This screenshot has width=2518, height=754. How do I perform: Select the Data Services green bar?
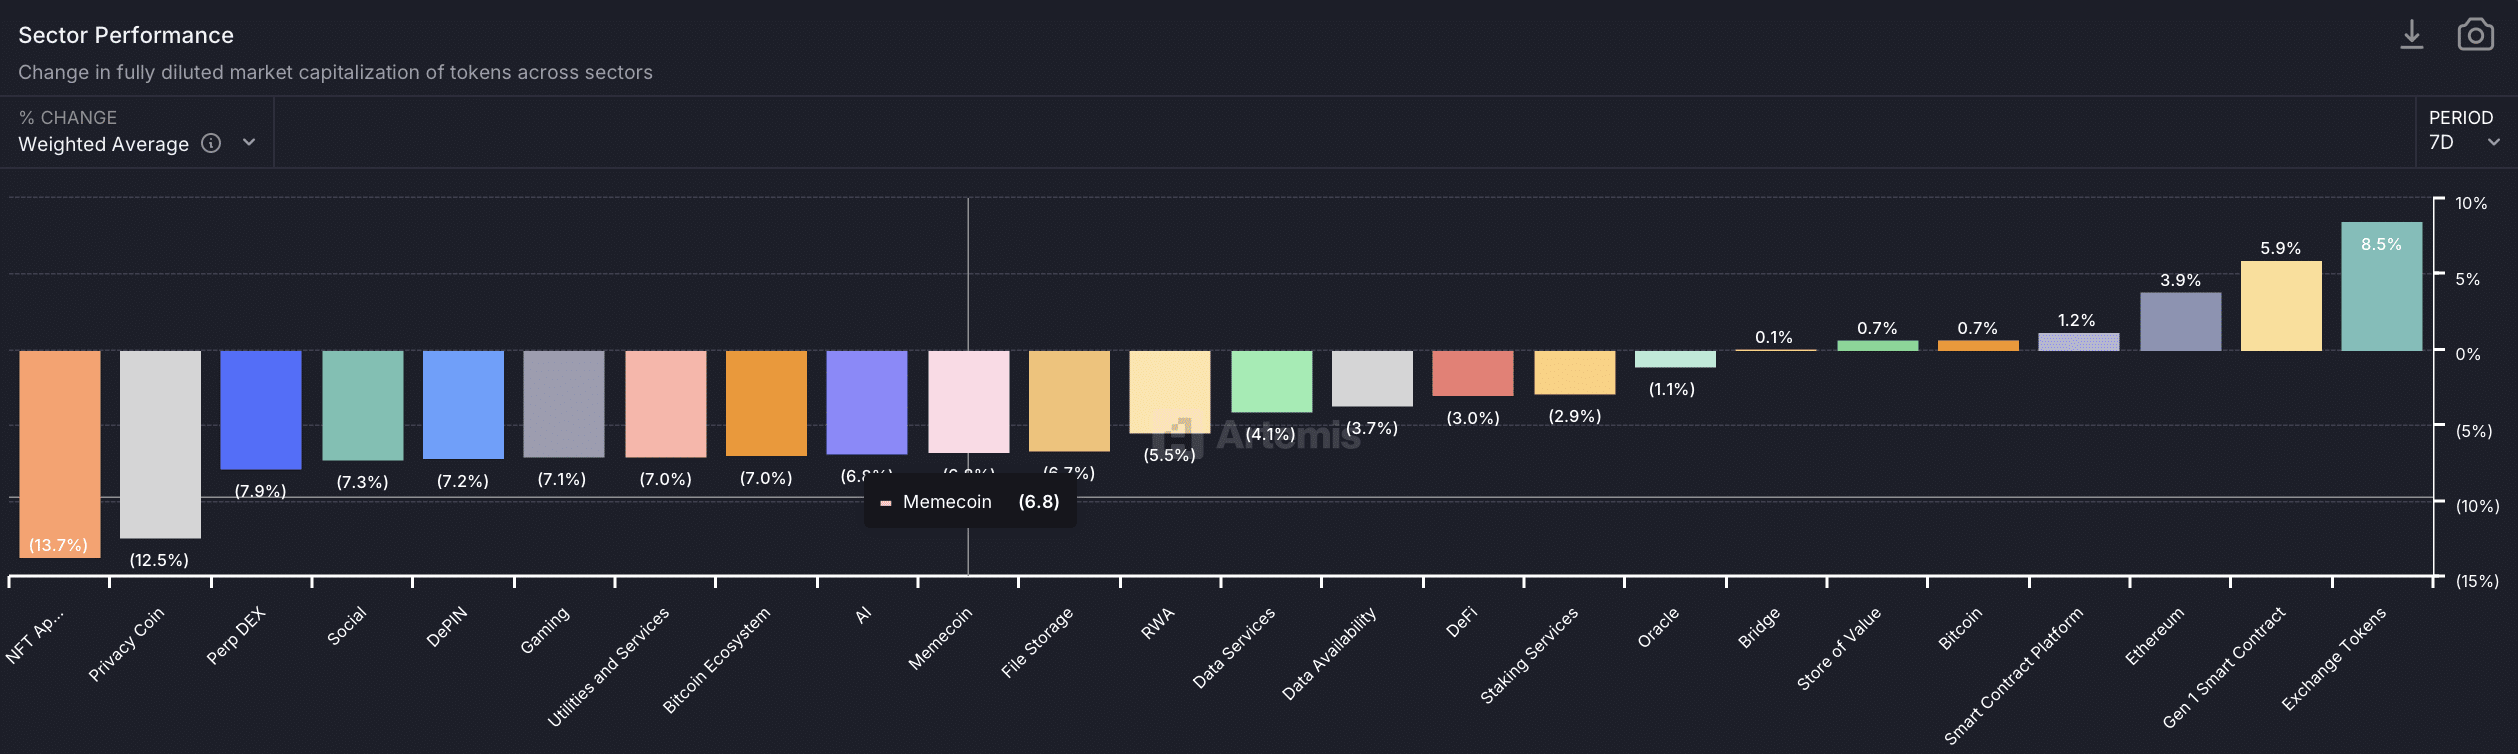(x=1271, y=381)
